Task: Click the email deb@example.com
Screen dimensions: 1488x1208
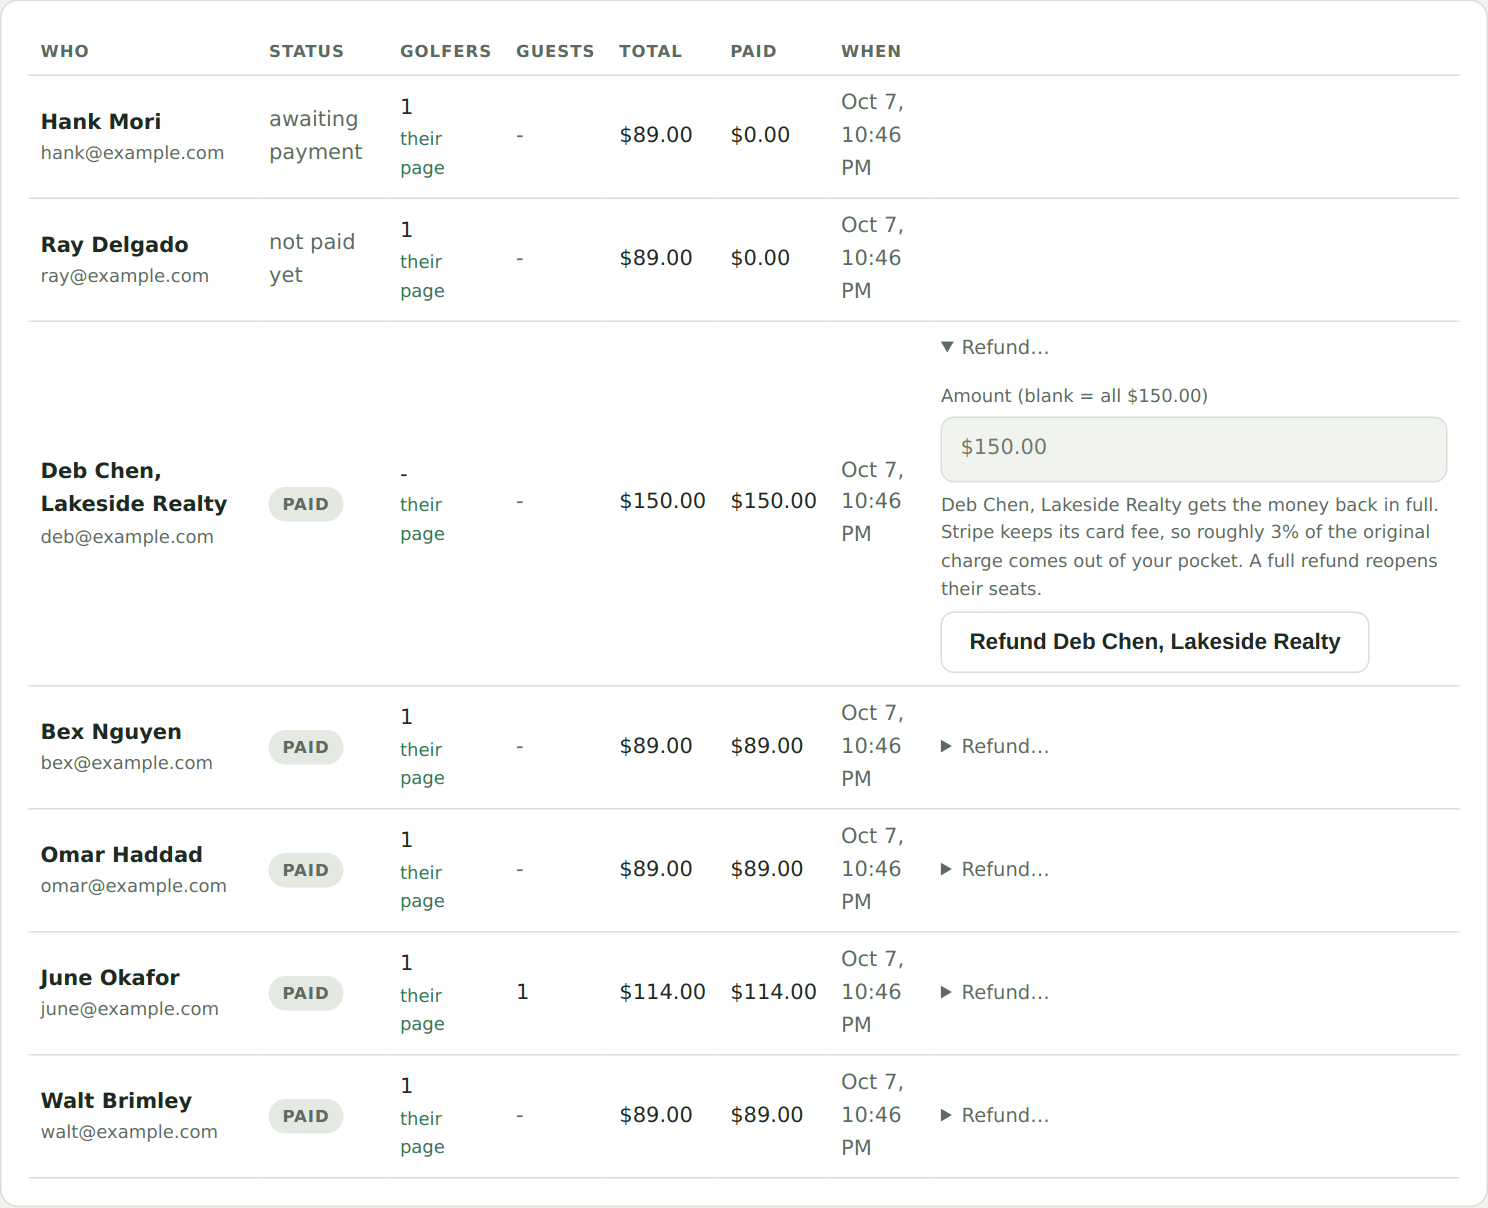Action: tap(127, 537)
